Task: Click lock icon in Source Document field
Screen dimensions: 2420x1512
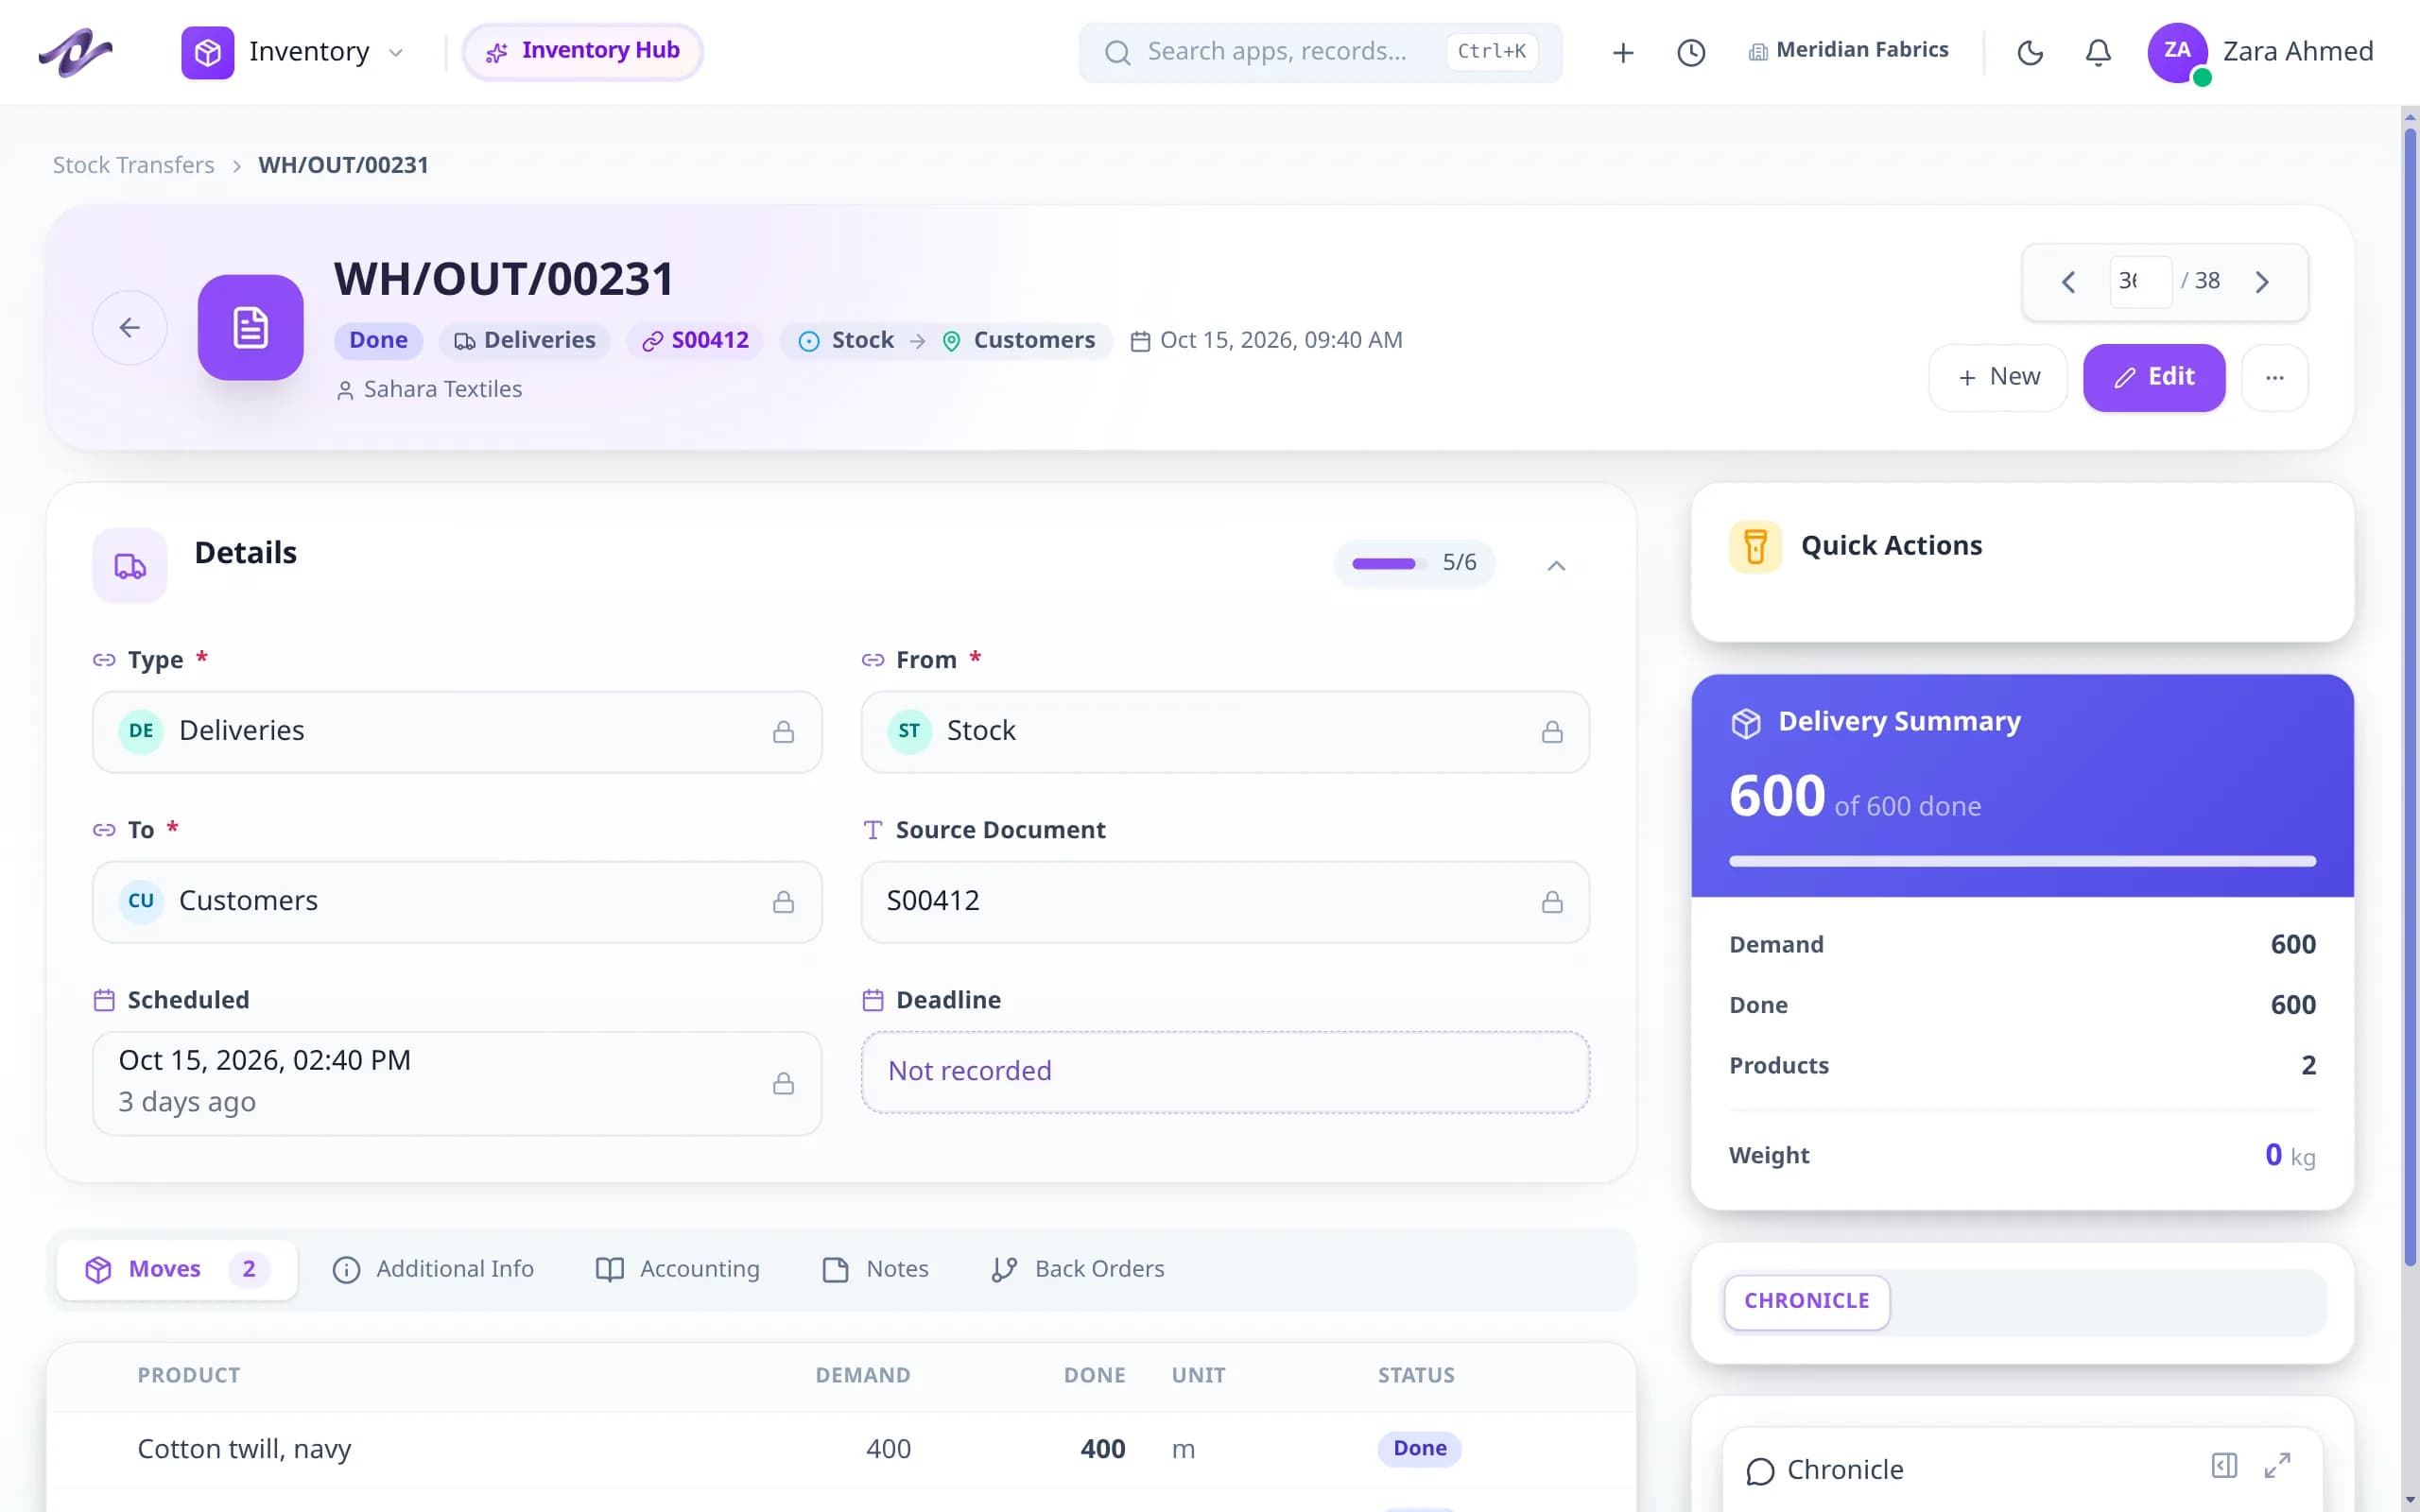Action: point(1552,902)
